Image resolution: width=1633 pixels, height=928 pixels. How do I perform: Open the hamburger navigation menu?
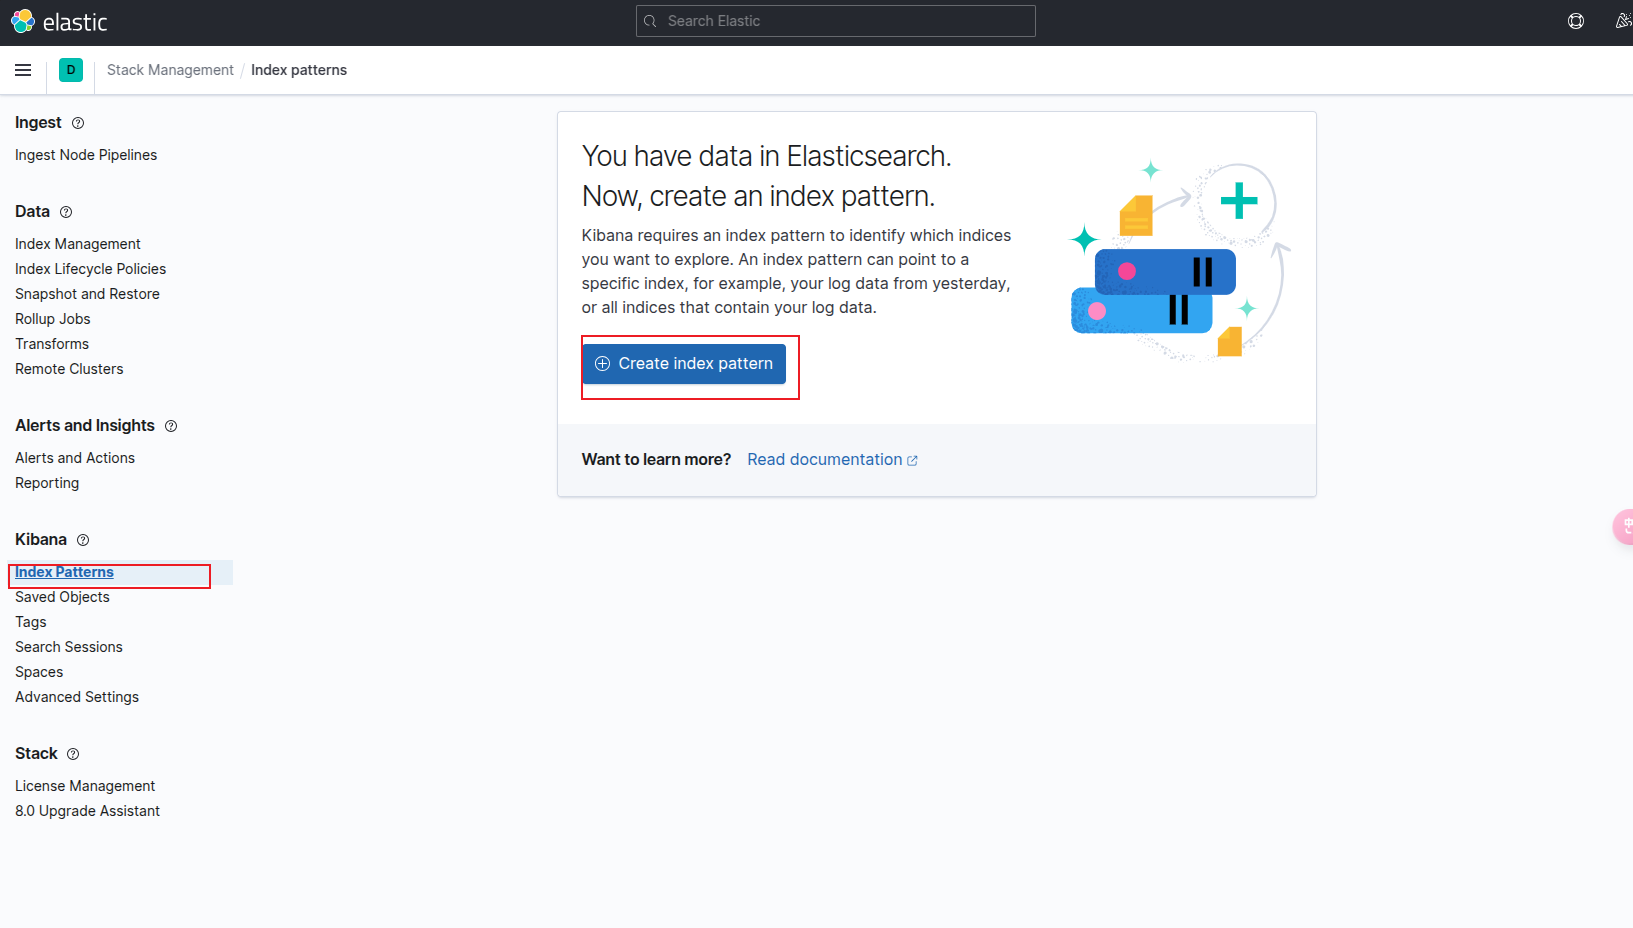(x=23, y=70)
